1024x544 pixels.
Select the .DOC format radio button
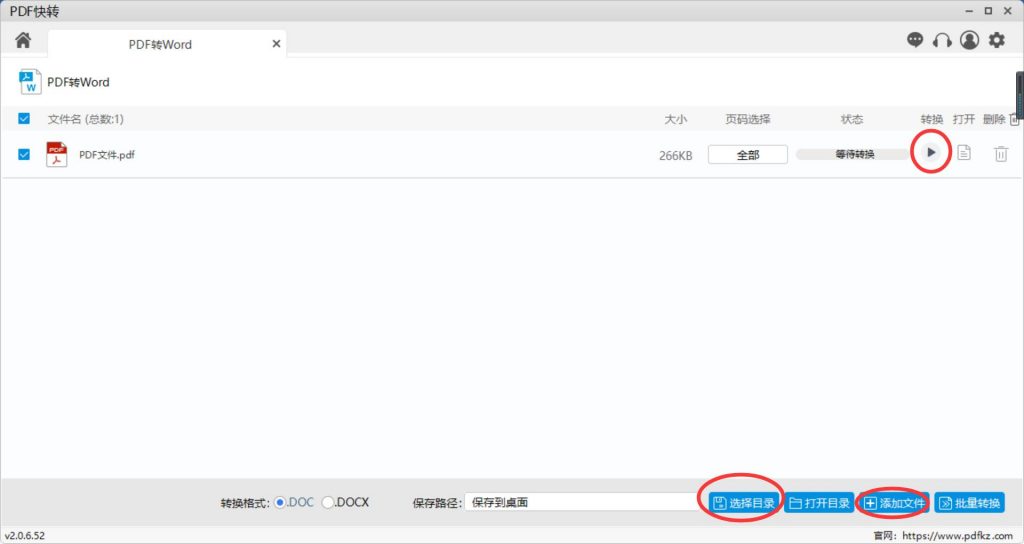pos(280,502)
